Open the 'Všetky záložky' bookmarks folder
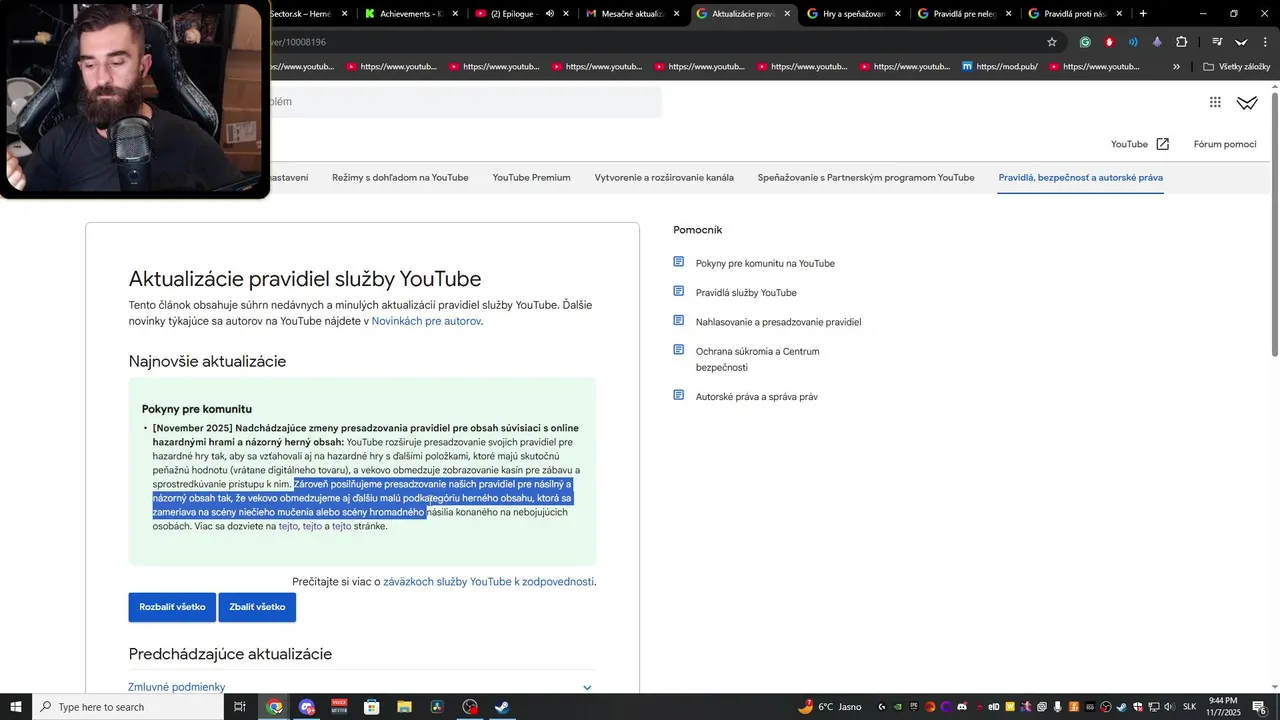 click(1236, 67)
